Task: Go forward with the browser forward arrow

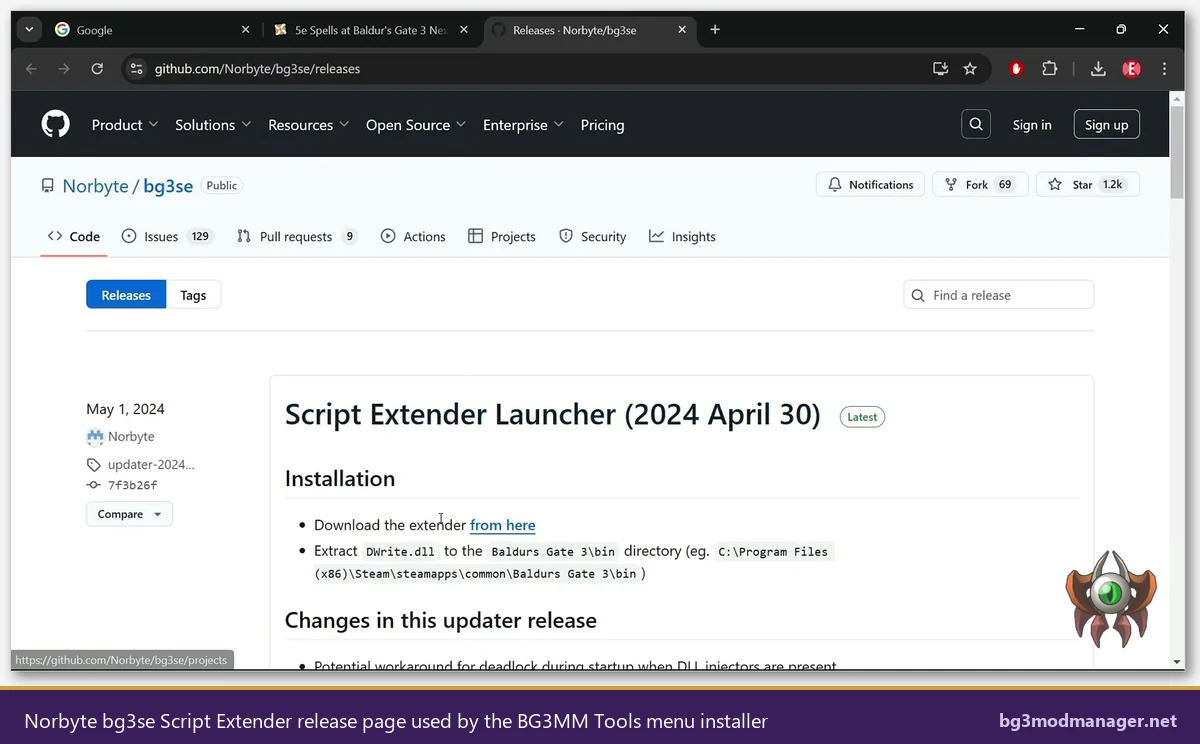Action: tap(64, 69)
